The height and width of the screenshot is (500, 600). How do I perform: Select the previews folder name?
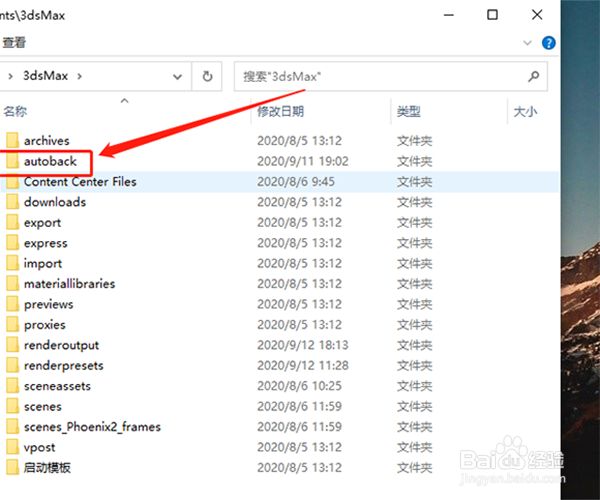(x=48, y=304)
